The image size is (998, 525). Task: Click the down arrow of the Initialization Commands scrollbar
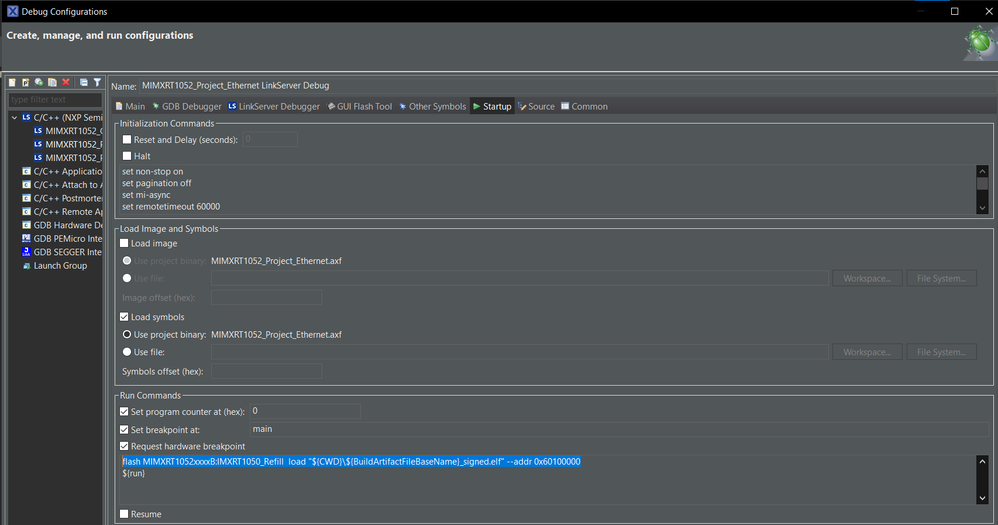click(x=982, y=207)
